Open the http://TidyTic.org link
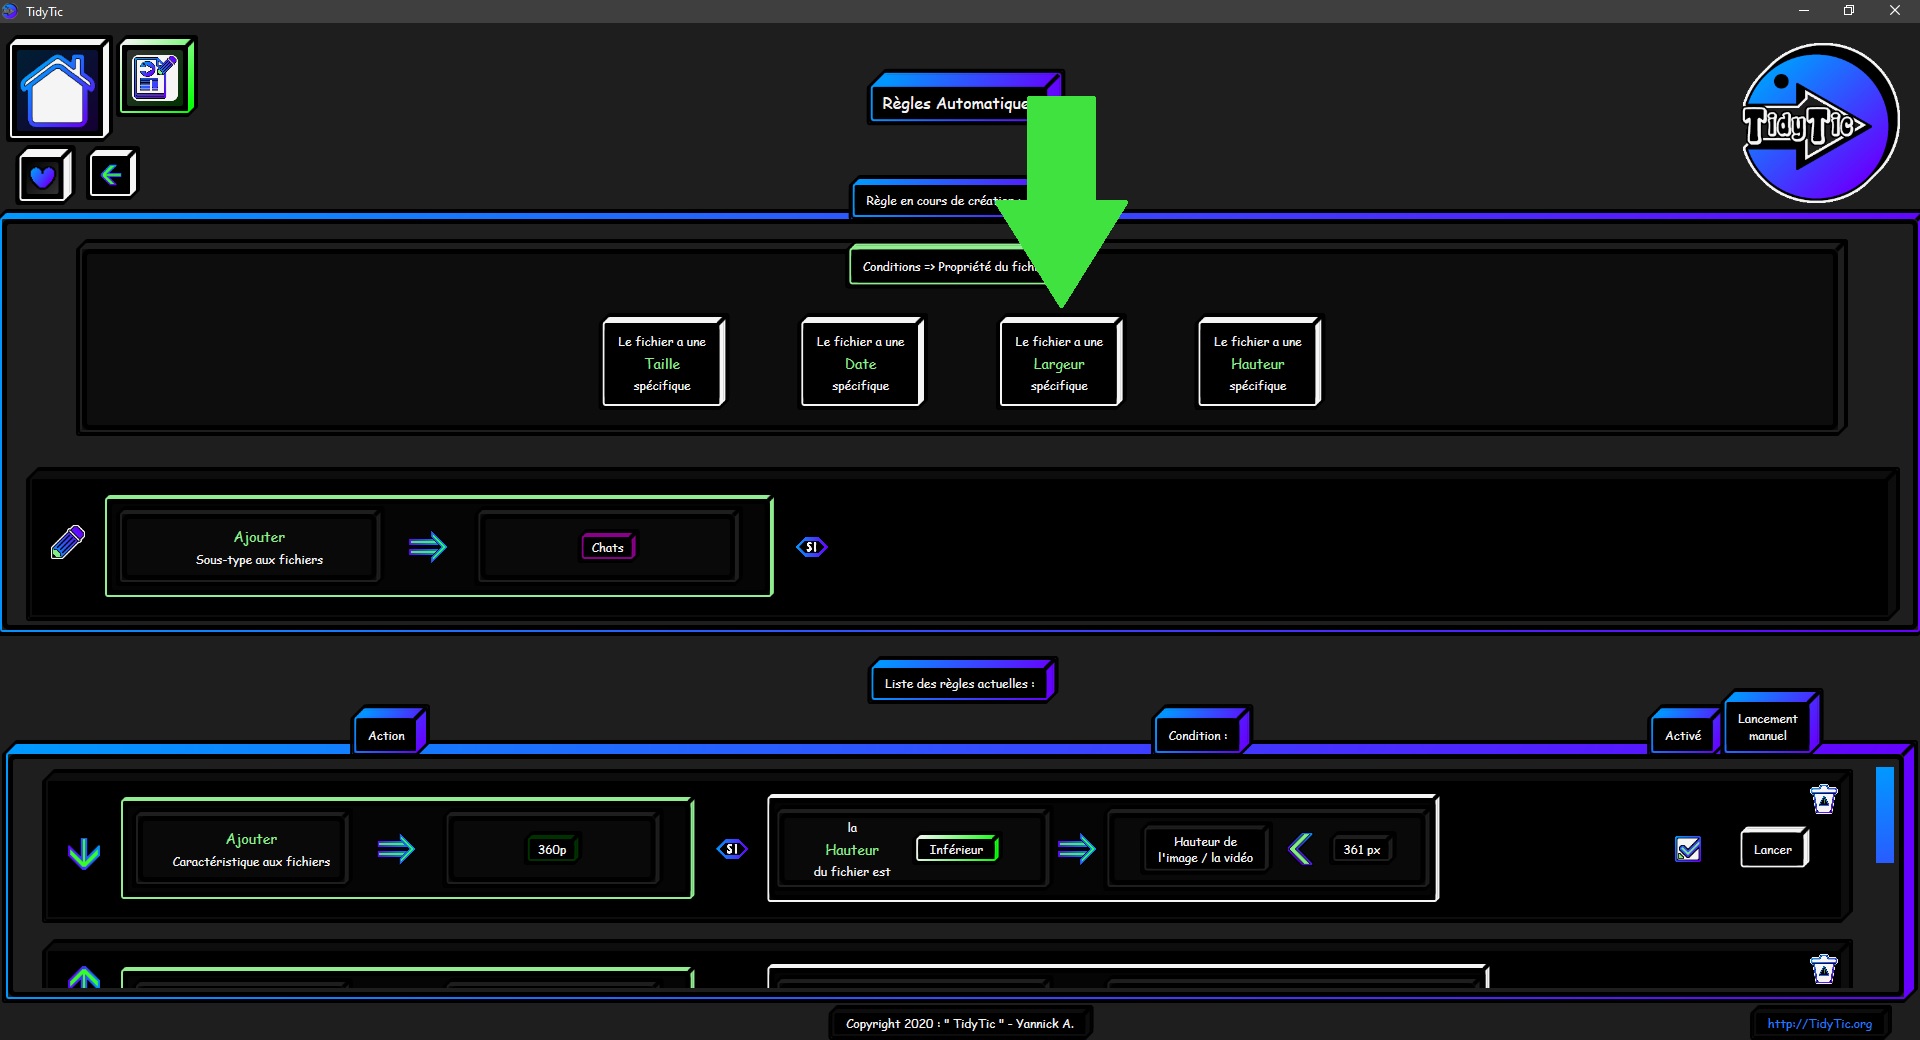Screen dimensions: 1920x1040 (x=1819, y=1023)
